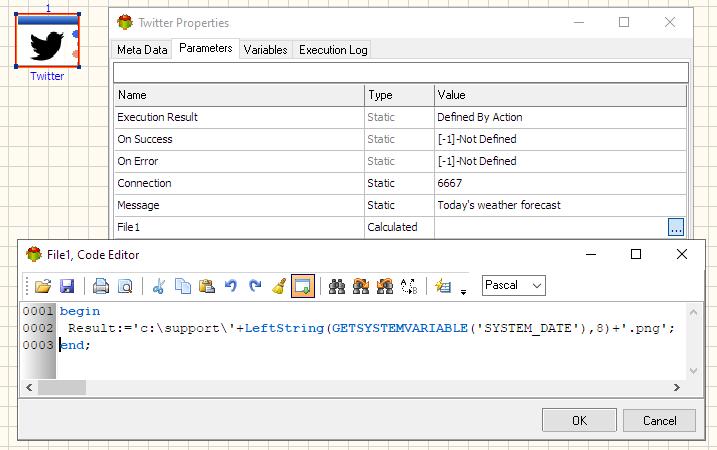The height and width of the screenshot is (450, 717).
Task: Maximize the File1 Code Editor window
Action: click(636, 254)
